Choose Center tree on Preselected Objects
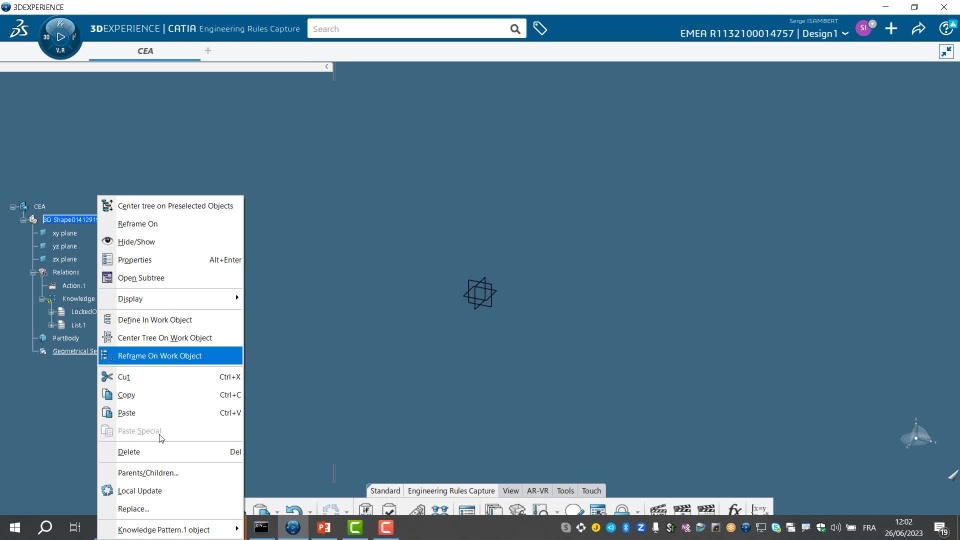Screen dimensions: 960x540 (x=171, y=206)
